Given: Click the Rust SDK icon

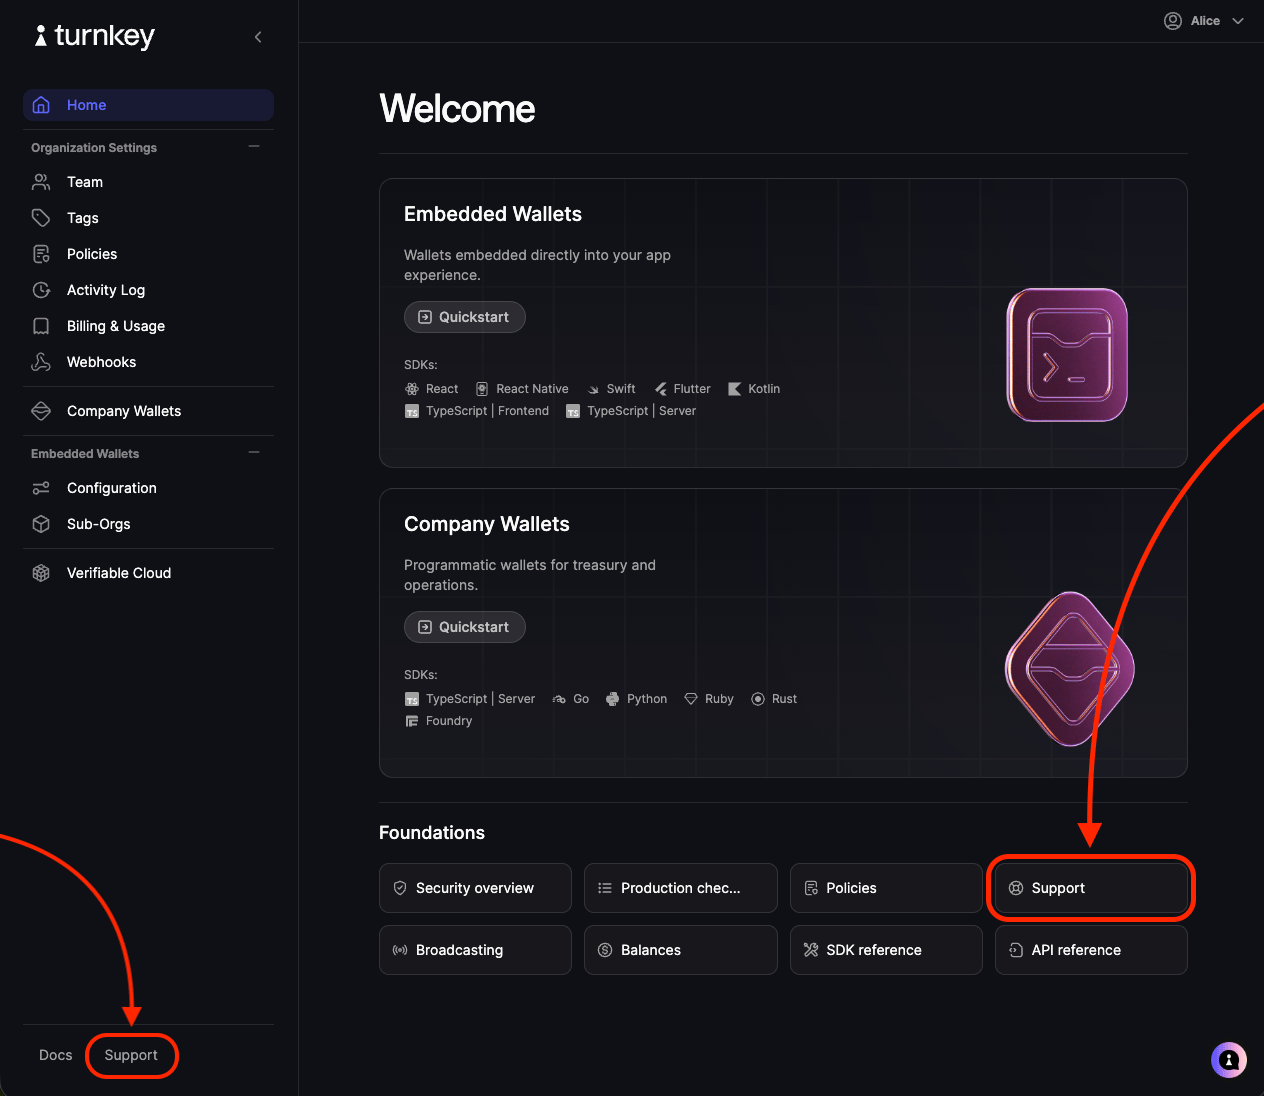Looking at the screenshot, I should tap(758, 699).
